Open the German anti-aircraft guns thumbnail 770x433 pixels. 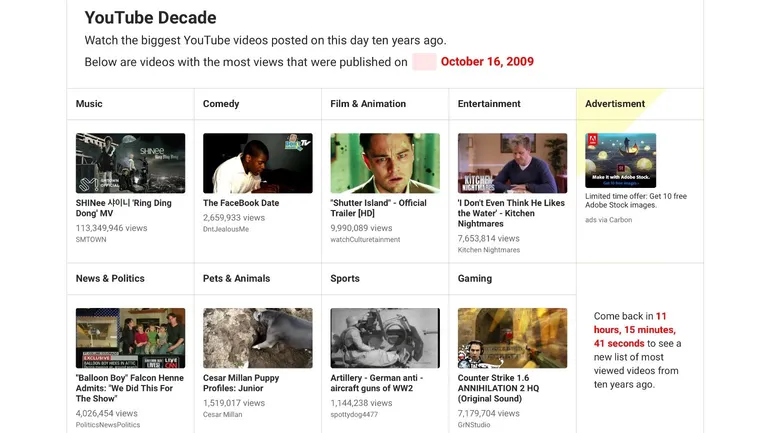point(385,337)
